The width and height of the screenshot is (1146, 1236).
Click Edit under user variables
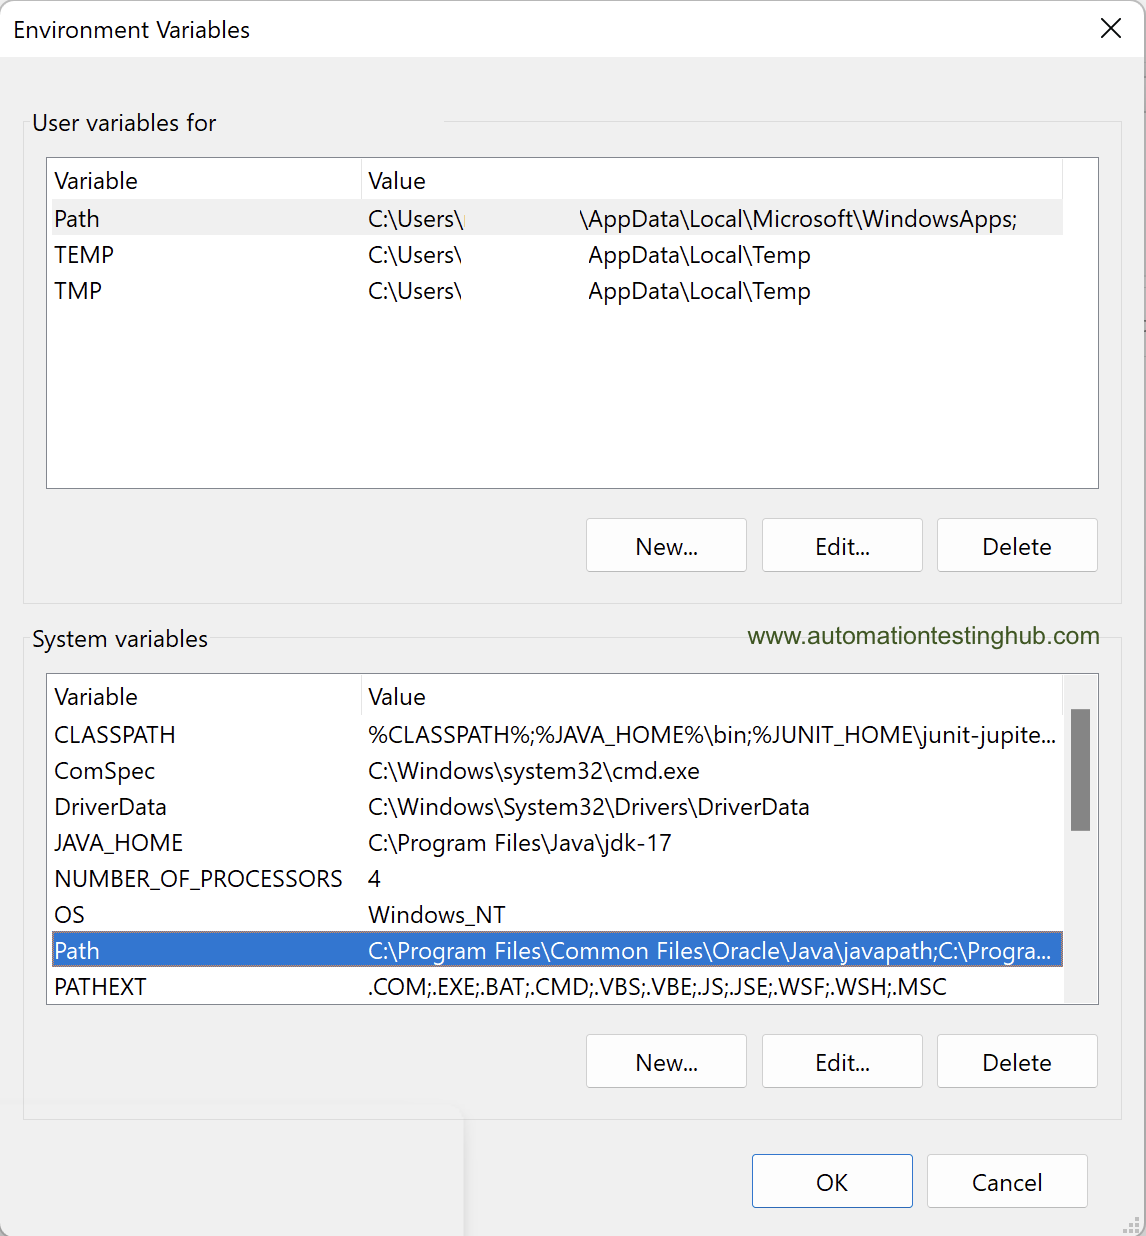842,545
